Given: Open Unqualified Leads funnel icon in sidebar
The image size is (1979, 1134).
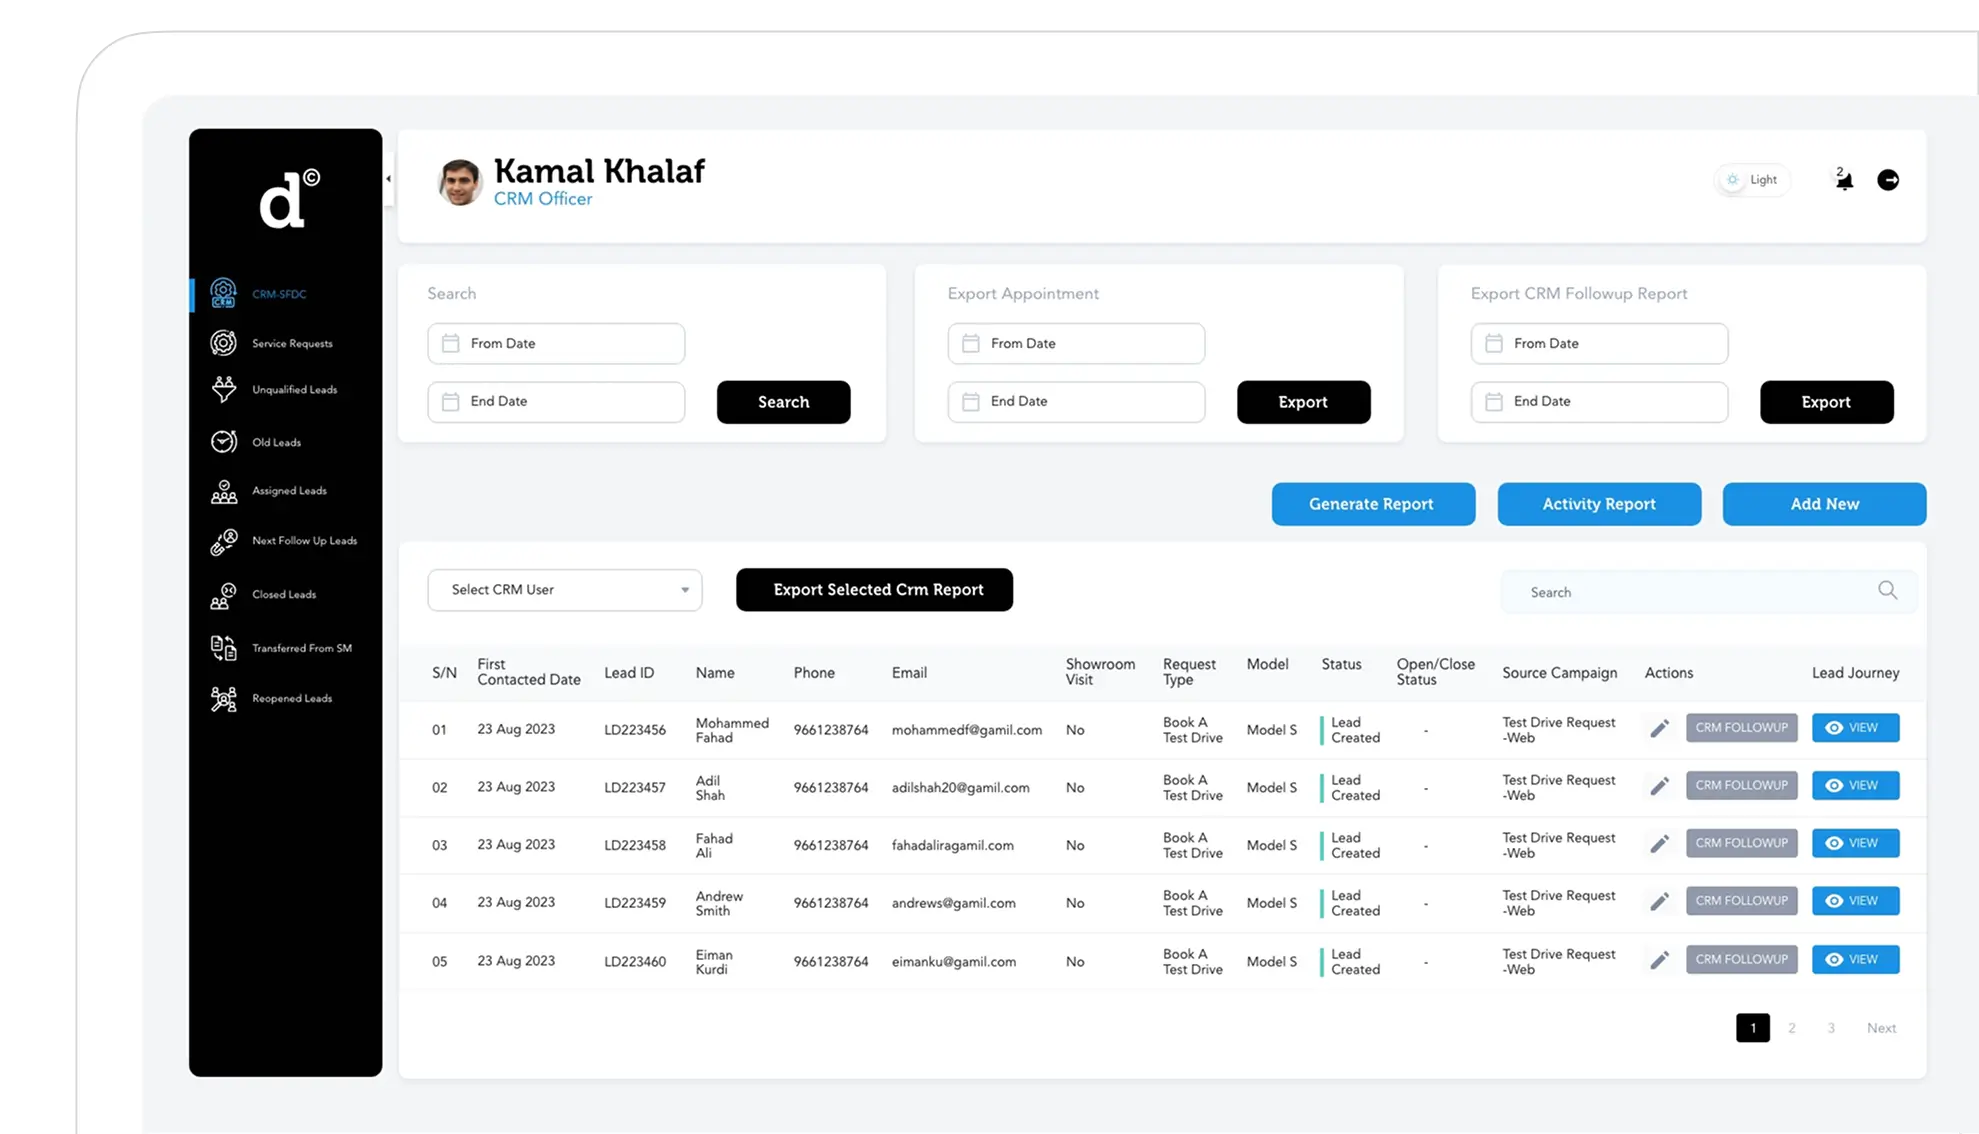Looking at the screenshot, I should 224,390.
